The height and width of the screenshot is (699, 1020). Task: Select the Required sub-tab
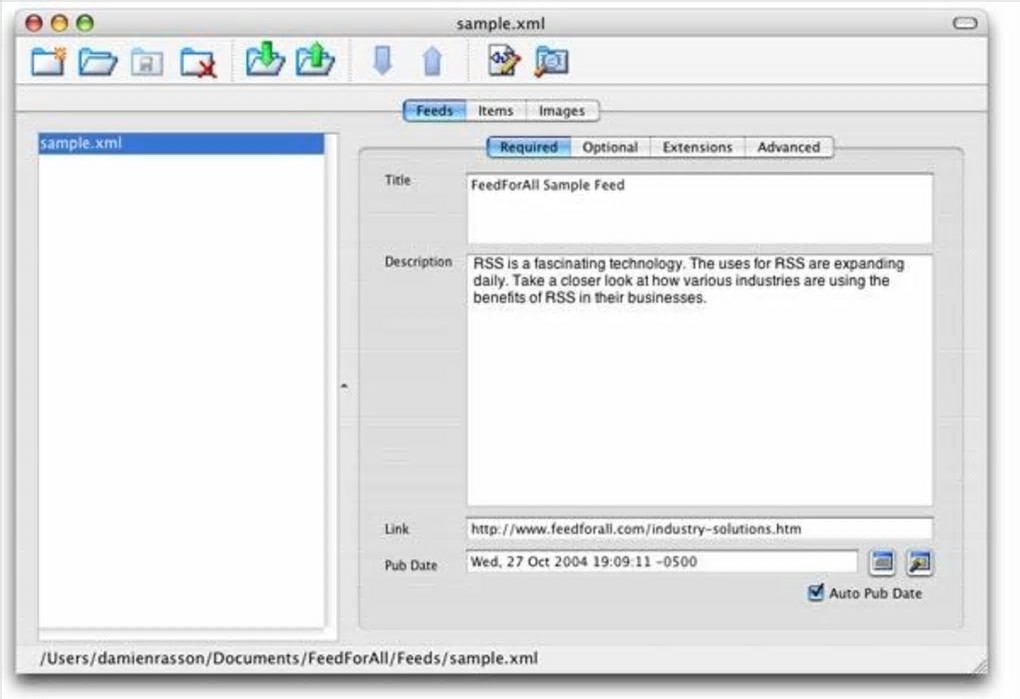coord(528,147)
